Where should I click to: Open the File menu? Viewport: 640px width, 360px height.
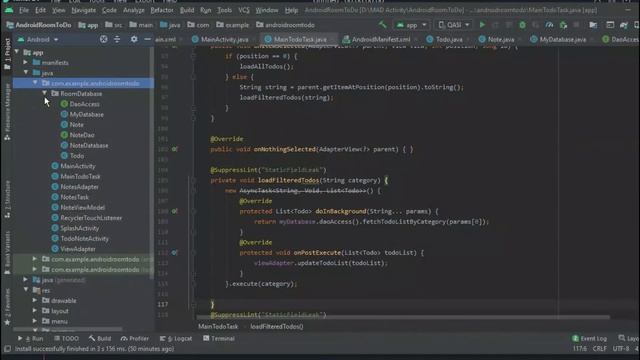[x=24, y=10]
